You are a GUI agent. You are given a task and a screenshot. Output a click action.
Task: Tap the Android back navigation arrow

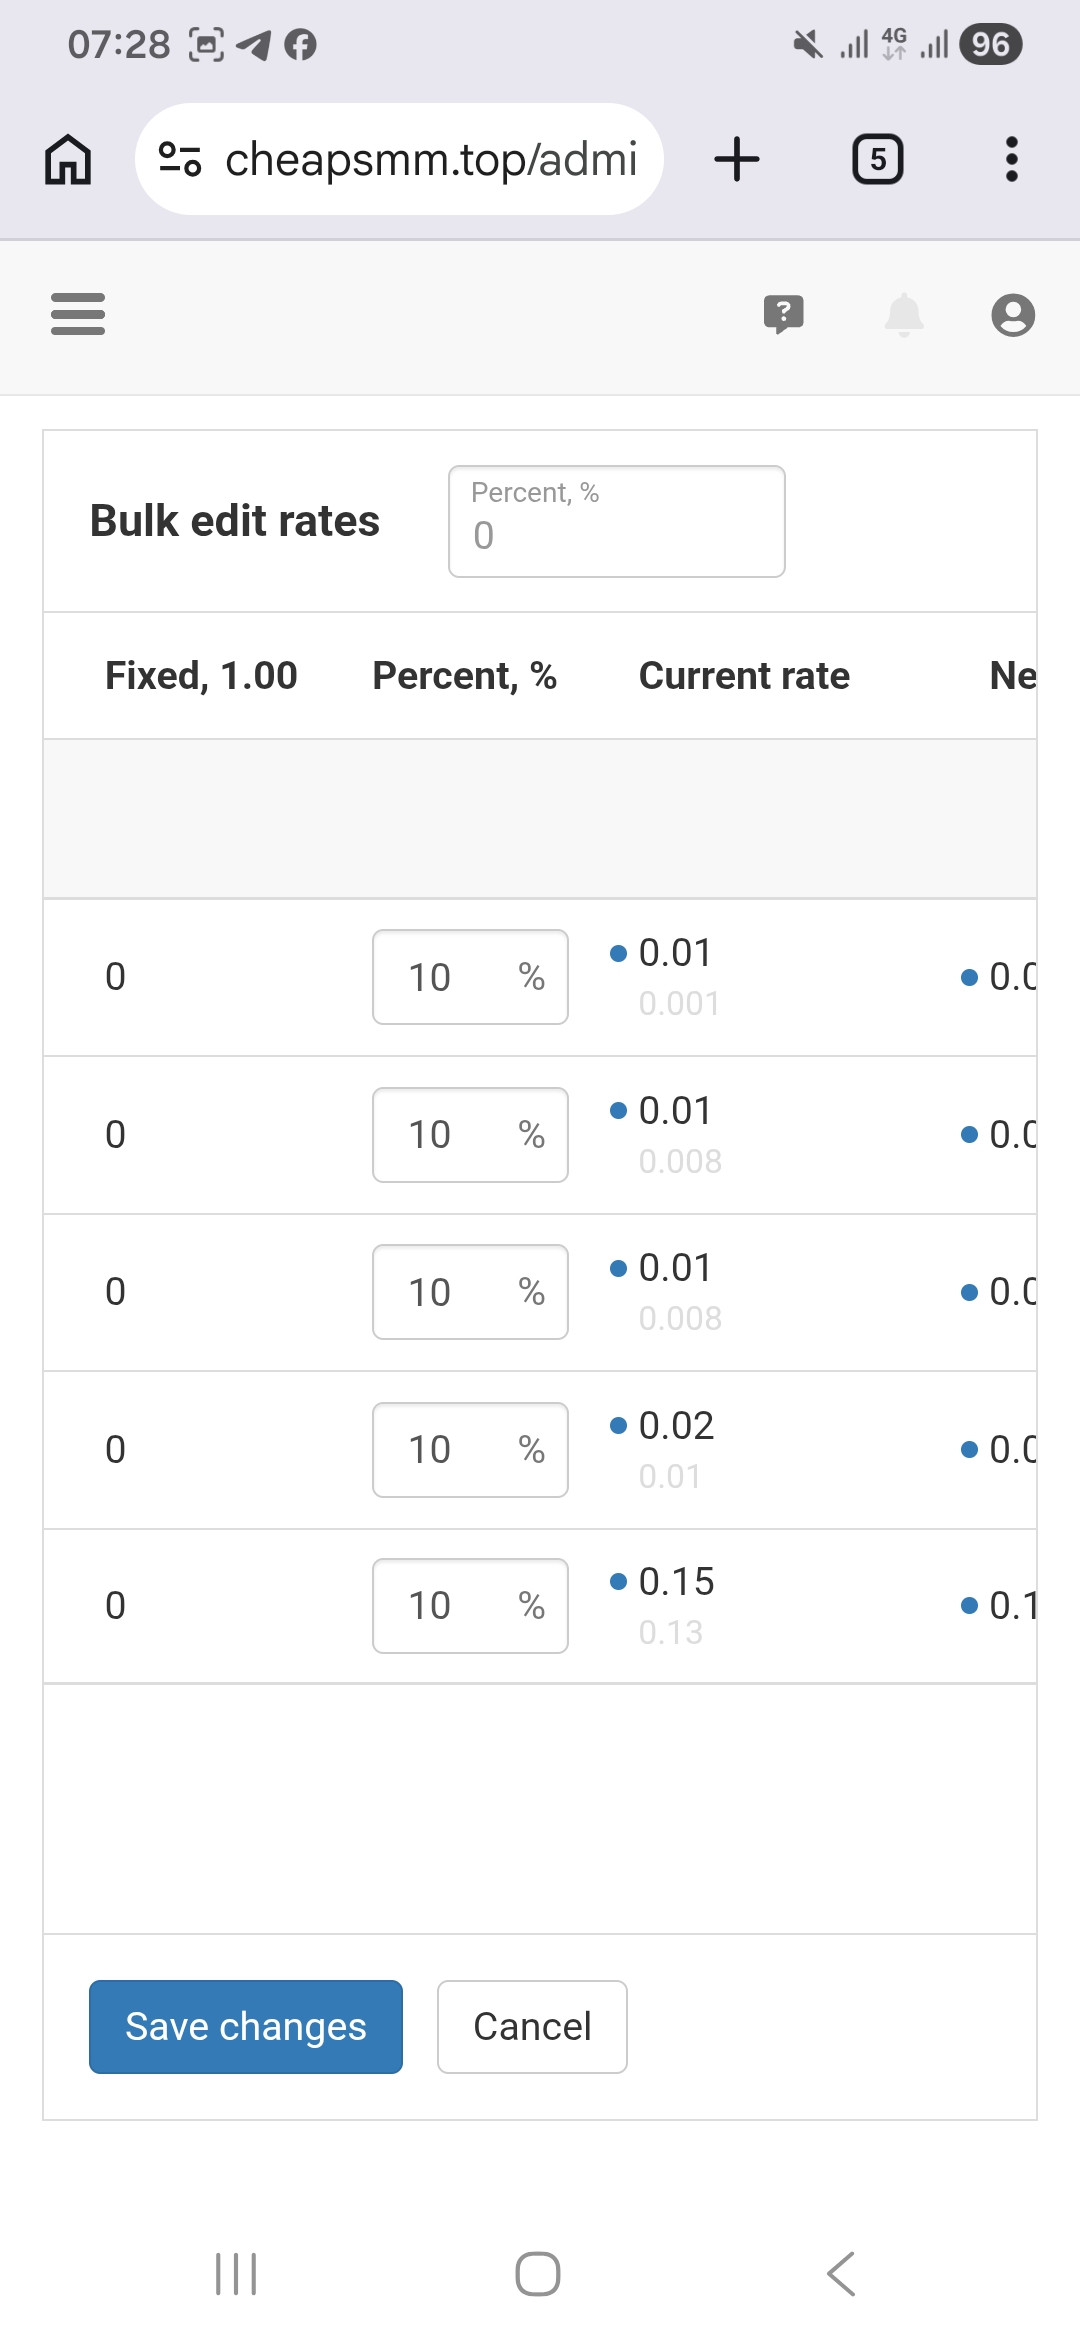[841, 2274]
